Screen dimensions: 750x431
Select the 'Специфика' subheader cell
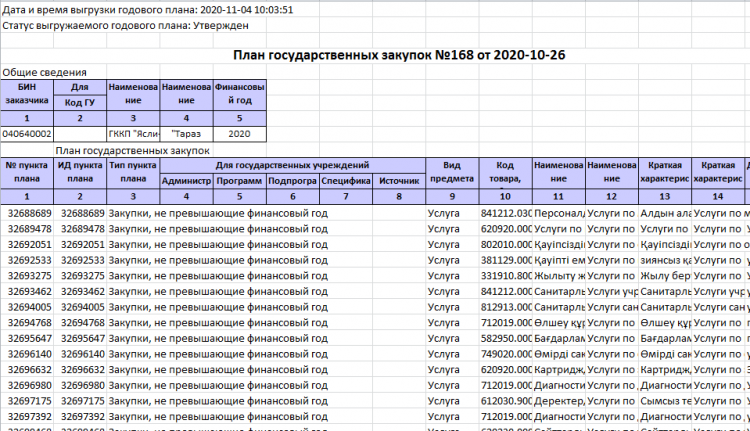pos(346,181)
